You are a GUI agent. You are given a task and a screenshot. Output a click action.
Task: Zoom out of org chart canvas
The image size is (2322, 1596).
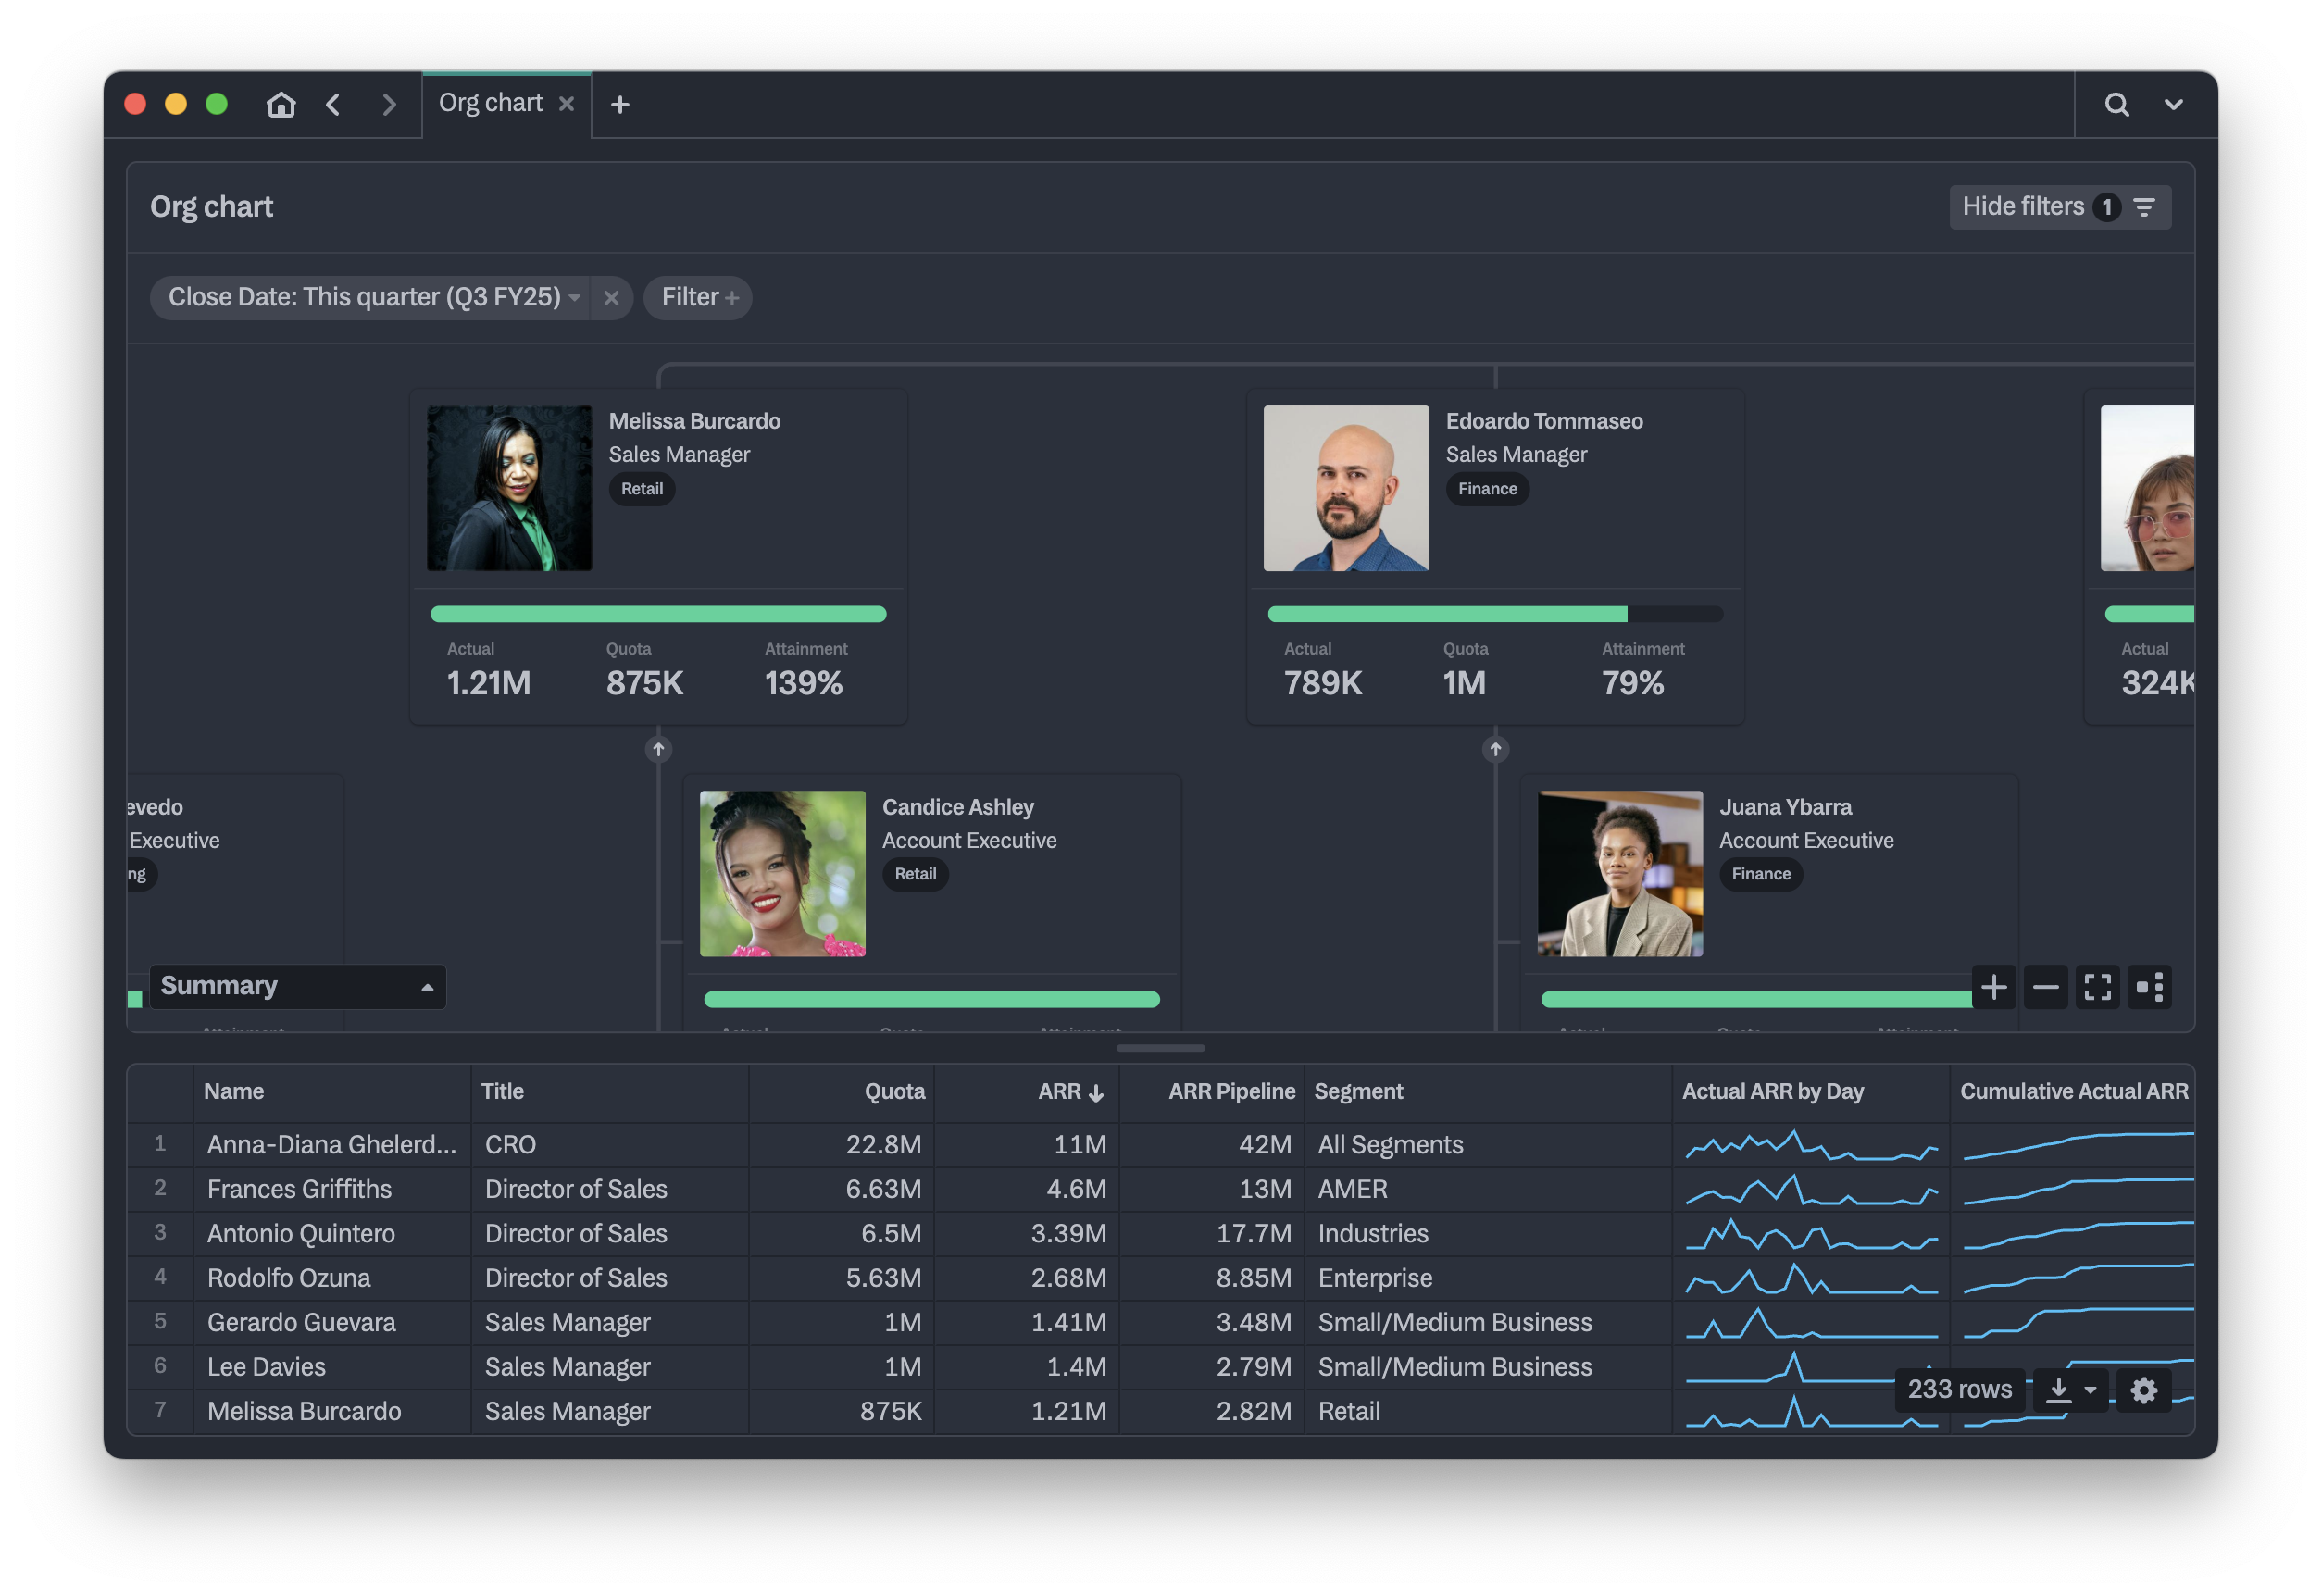2045,987
